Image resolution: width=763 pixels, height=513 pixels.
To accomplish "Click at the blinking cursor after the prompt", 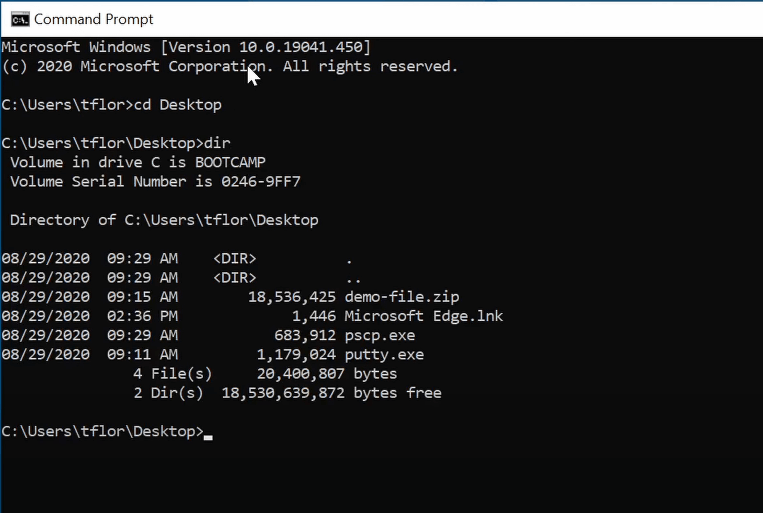I will tap(208, 433).
